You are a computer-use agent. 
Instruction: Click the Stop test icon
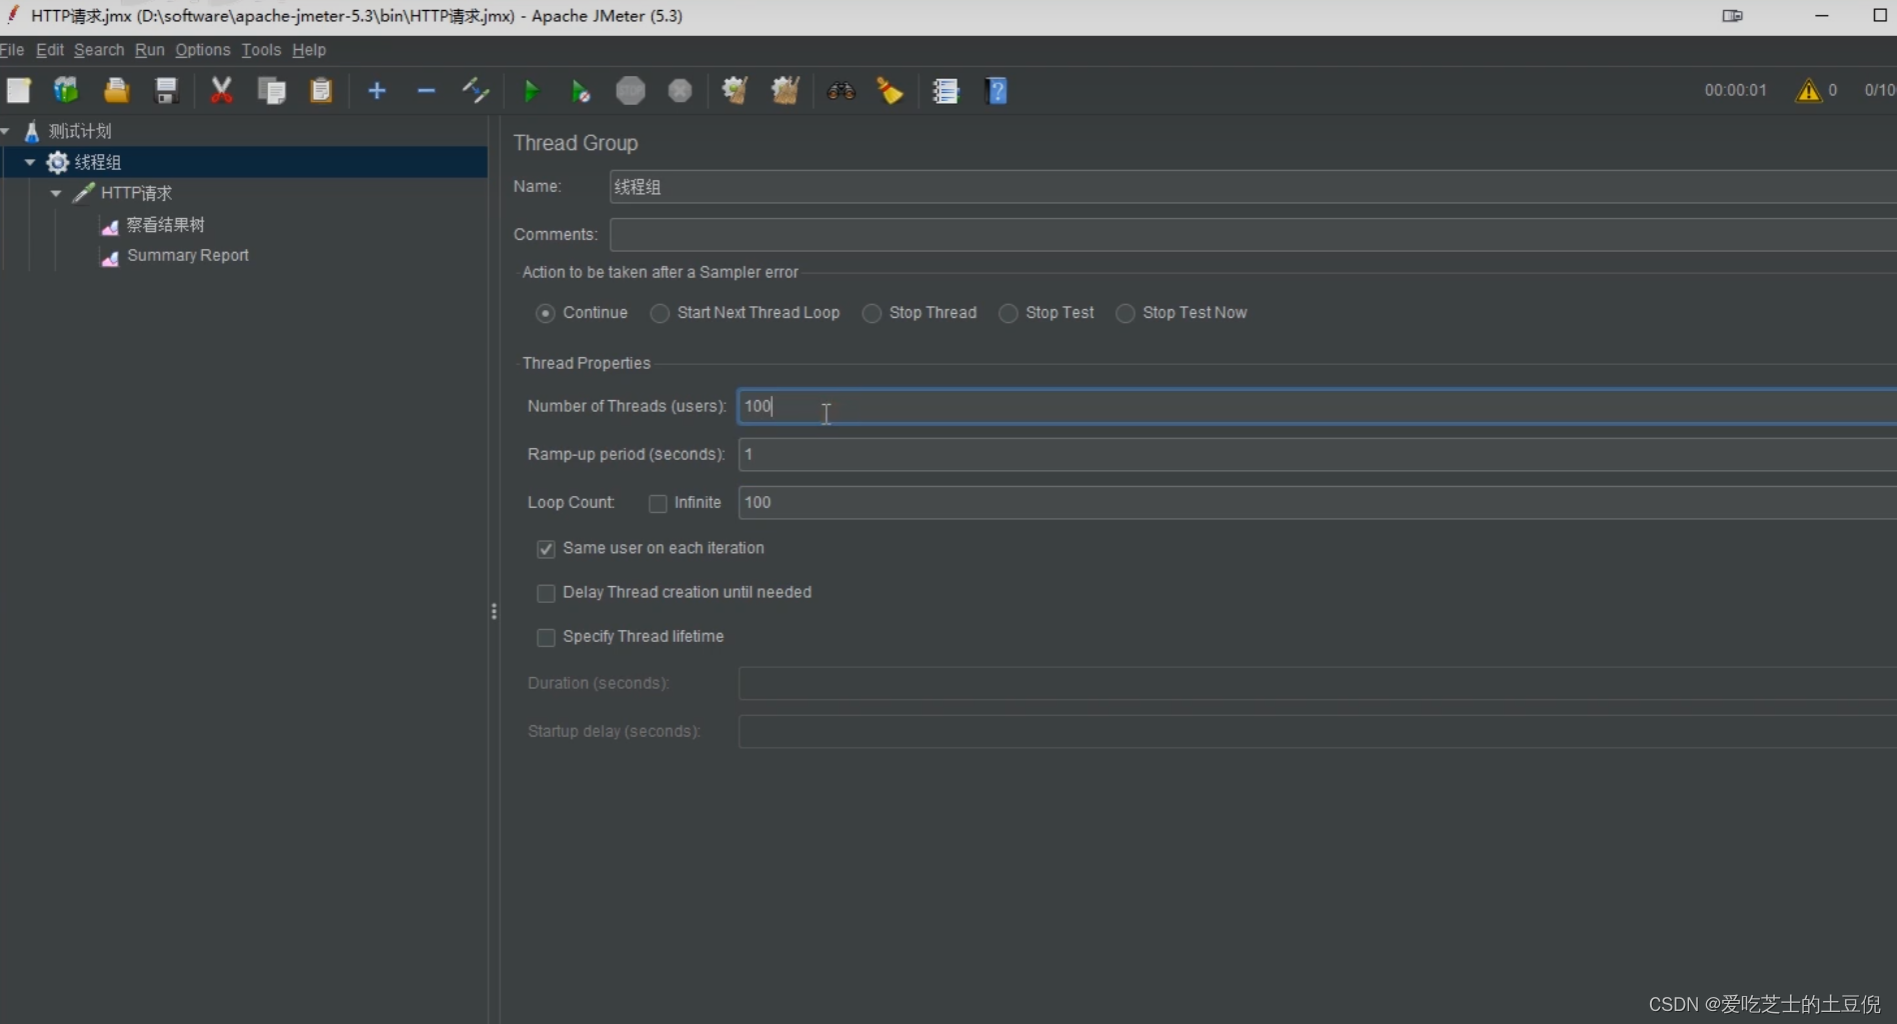pos(630,91)
